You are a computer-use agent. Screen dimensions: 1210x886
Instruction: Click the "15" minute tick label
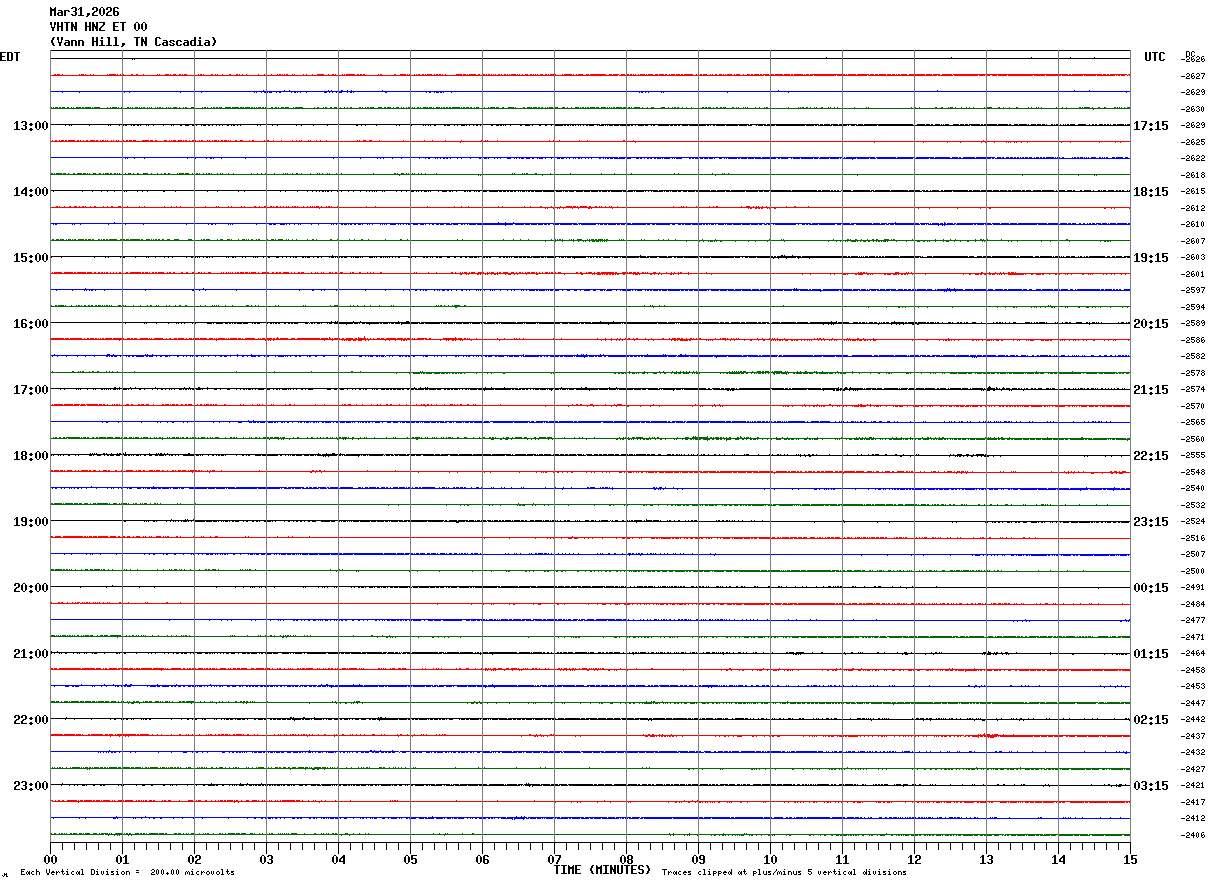click(1130, 859)
